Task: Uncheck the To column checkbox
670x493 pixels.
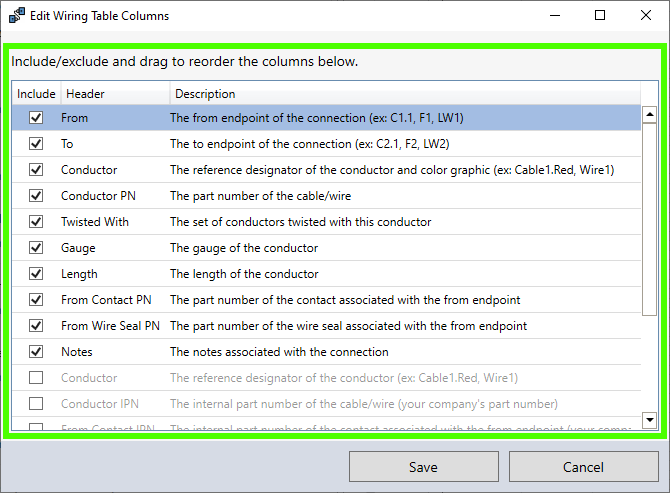Action: point(36,144)
